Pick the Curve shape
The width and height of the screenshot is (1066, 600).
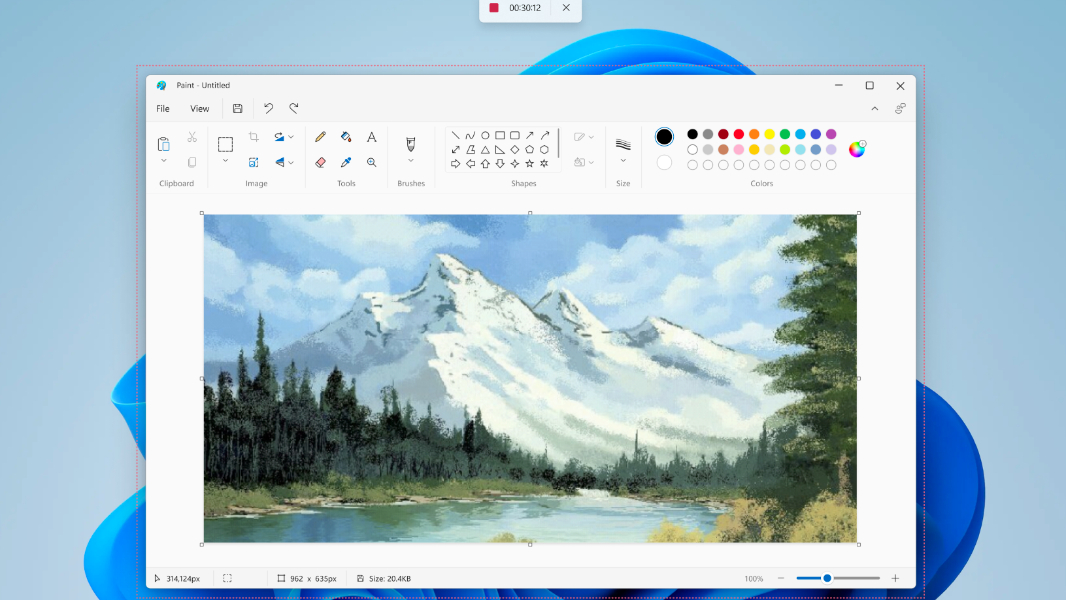tap(470, 135)
